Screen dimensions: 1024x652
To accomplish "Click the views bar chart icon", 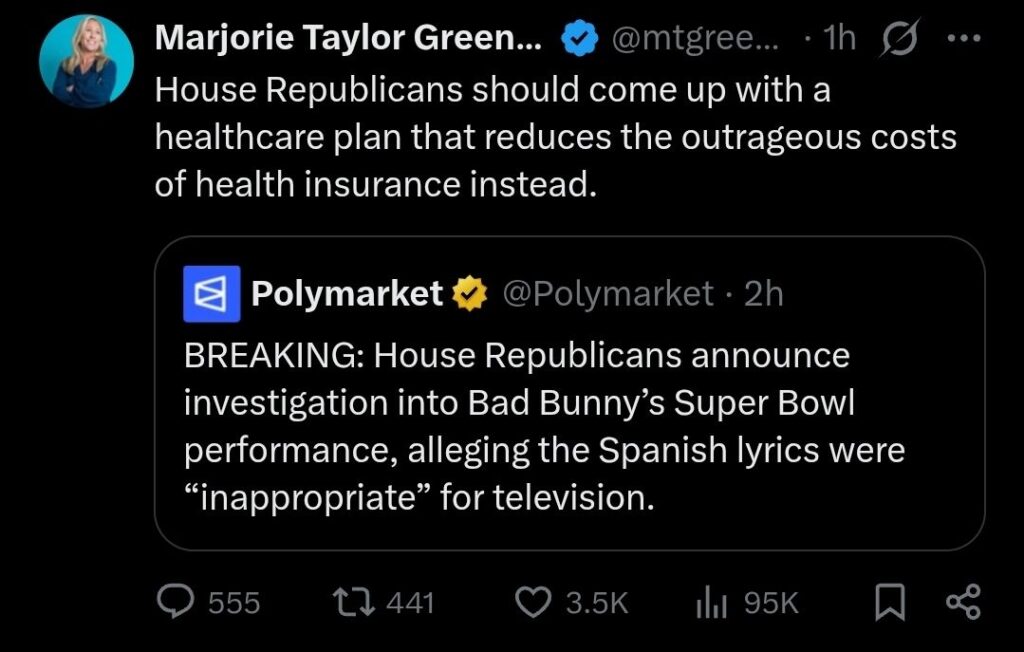I will [x=709, y=601].
